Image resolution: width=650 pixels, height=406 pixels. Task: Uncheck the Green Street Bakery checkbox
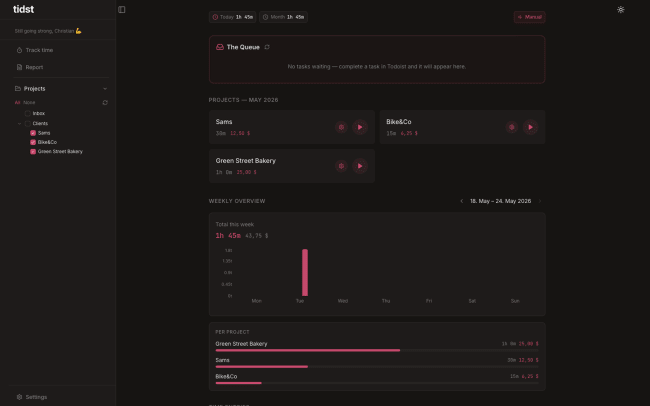[33, 152]
